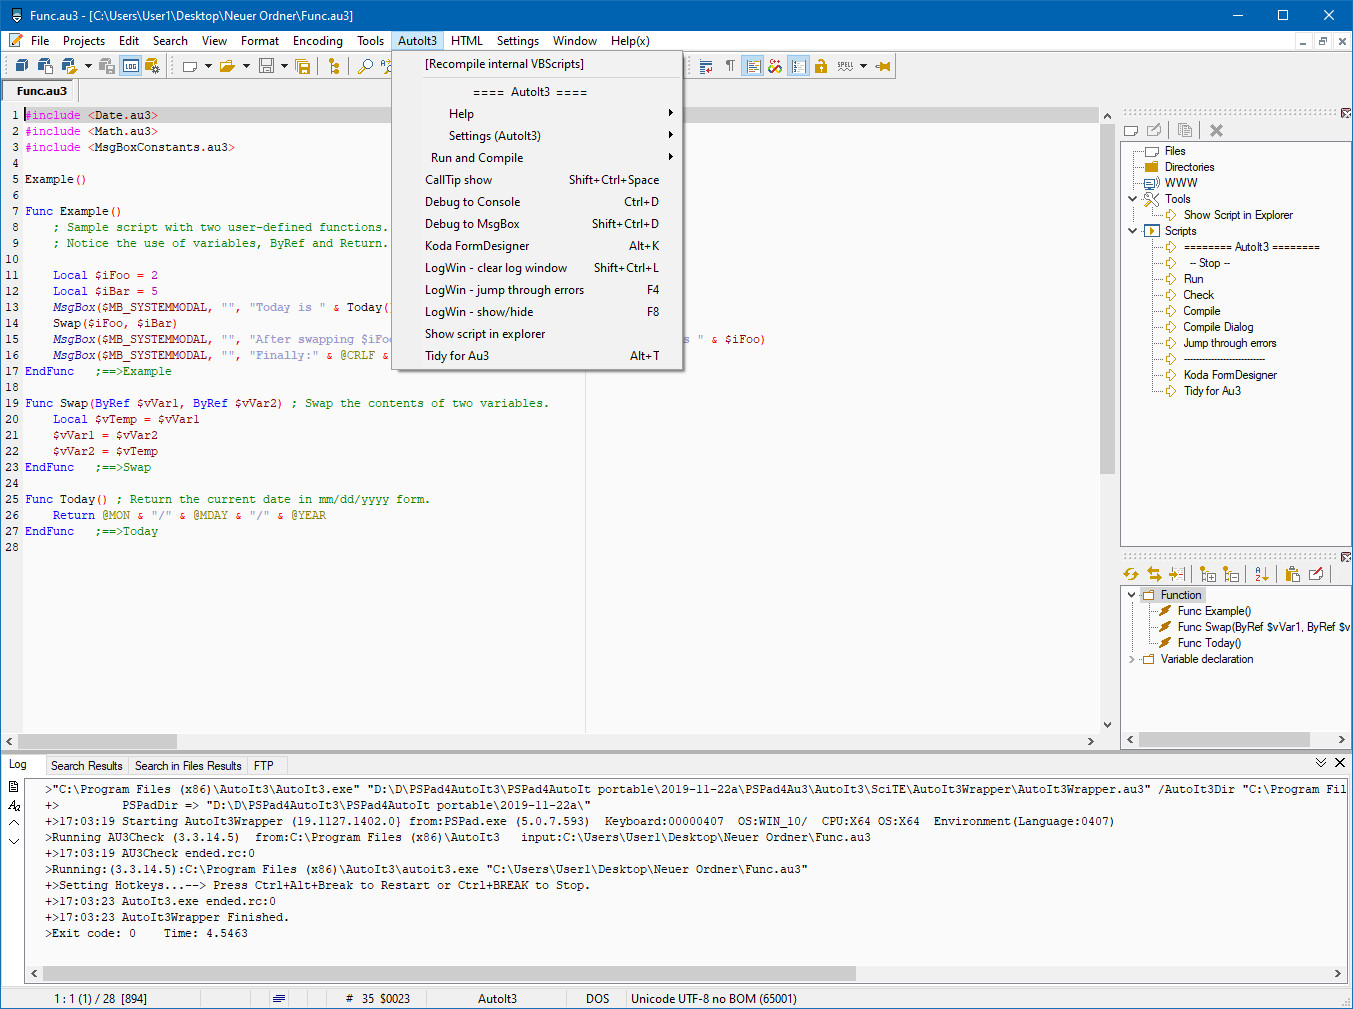Screen dimensions: 1353x1009
Task: Toggle the pilcrow show-invisible-characters button
Action: [x=730, y=66]
